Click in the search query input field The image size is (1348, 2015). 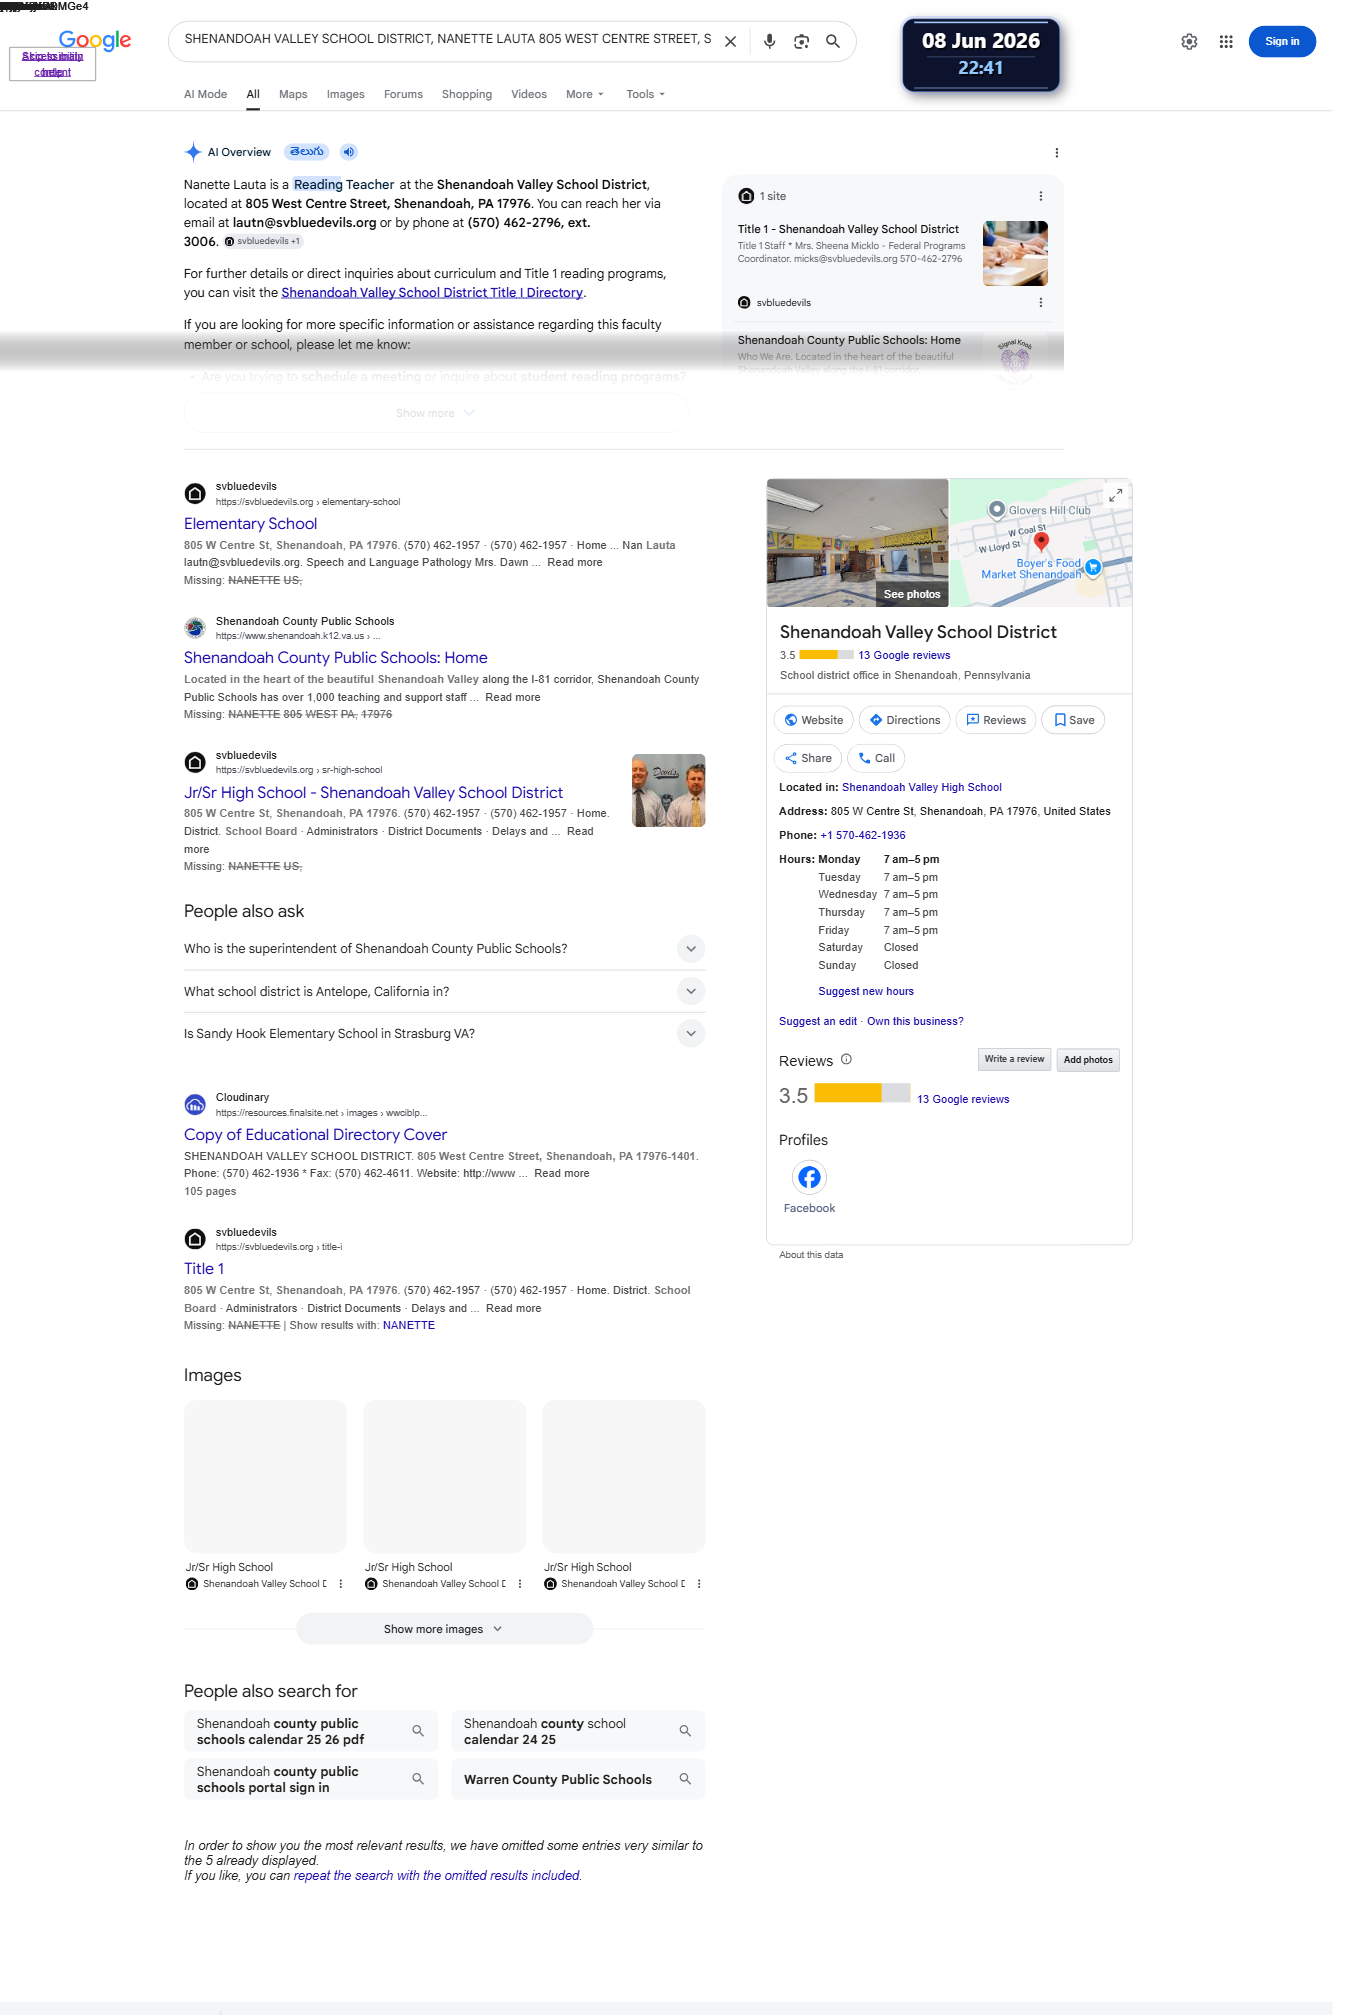click(448, 39)
